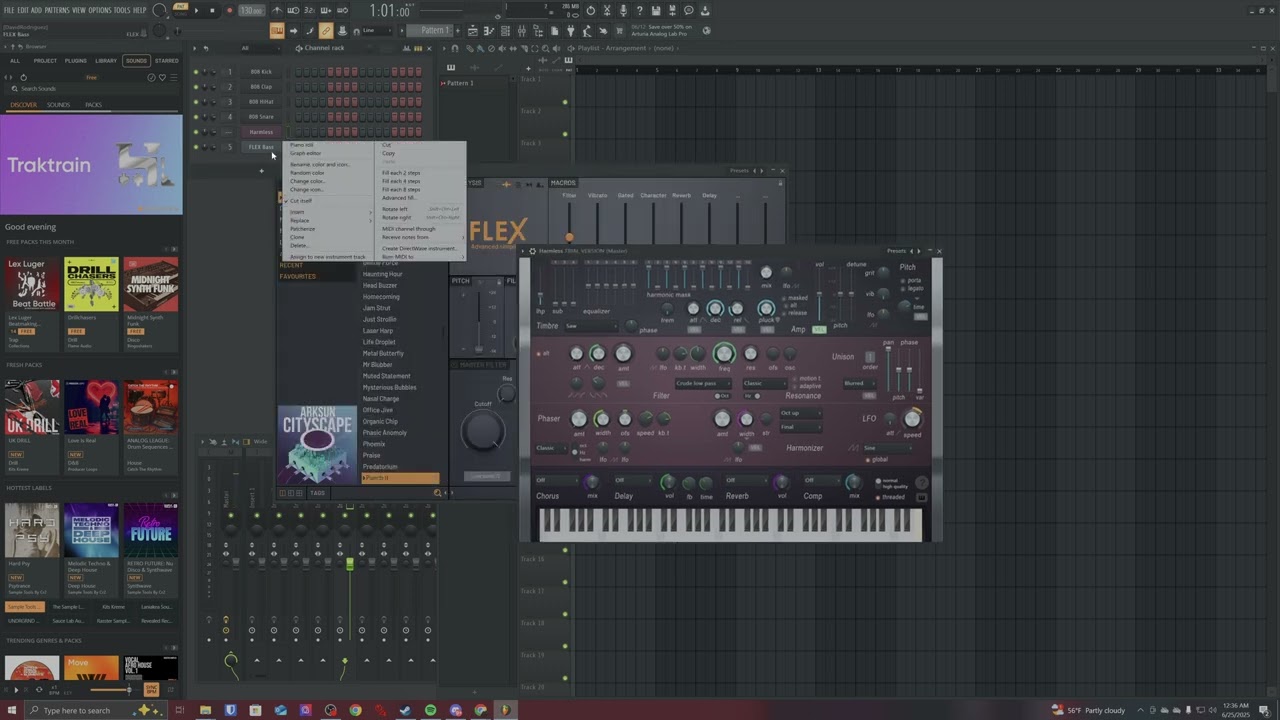1280x720 pixels.
Task: Select Graph editor in the context menu
Action: click(x=305, y=153)
